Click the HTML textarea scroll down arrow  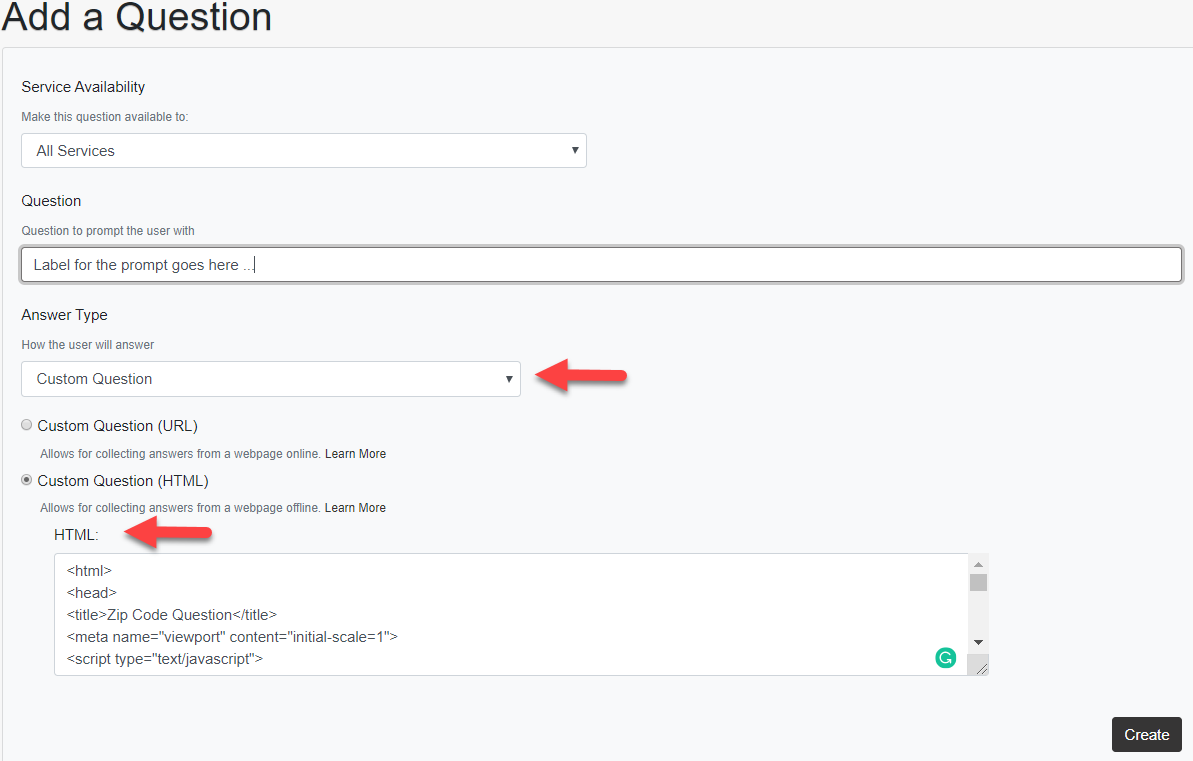(978, 642)
